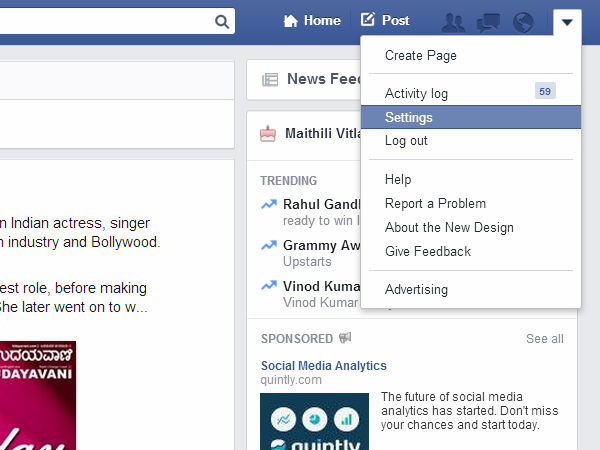
Task: Click the SPONSORED section heading
Action: point(297,339)
